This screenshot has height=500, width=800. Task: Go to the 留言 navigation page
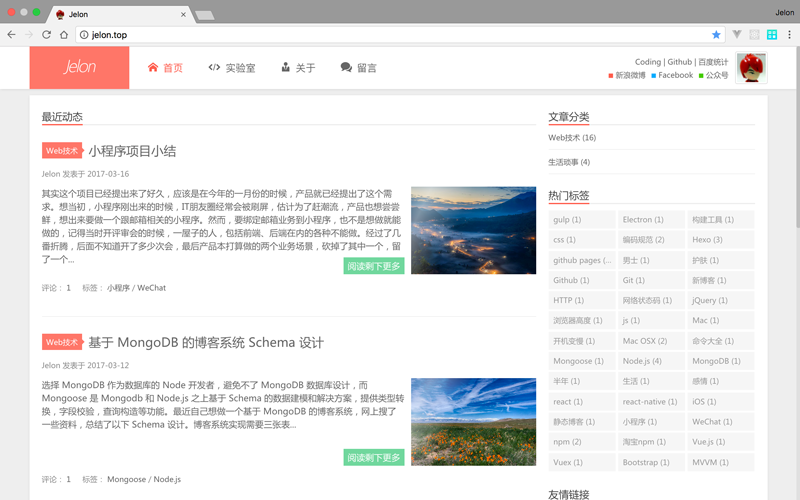[358, 68]
